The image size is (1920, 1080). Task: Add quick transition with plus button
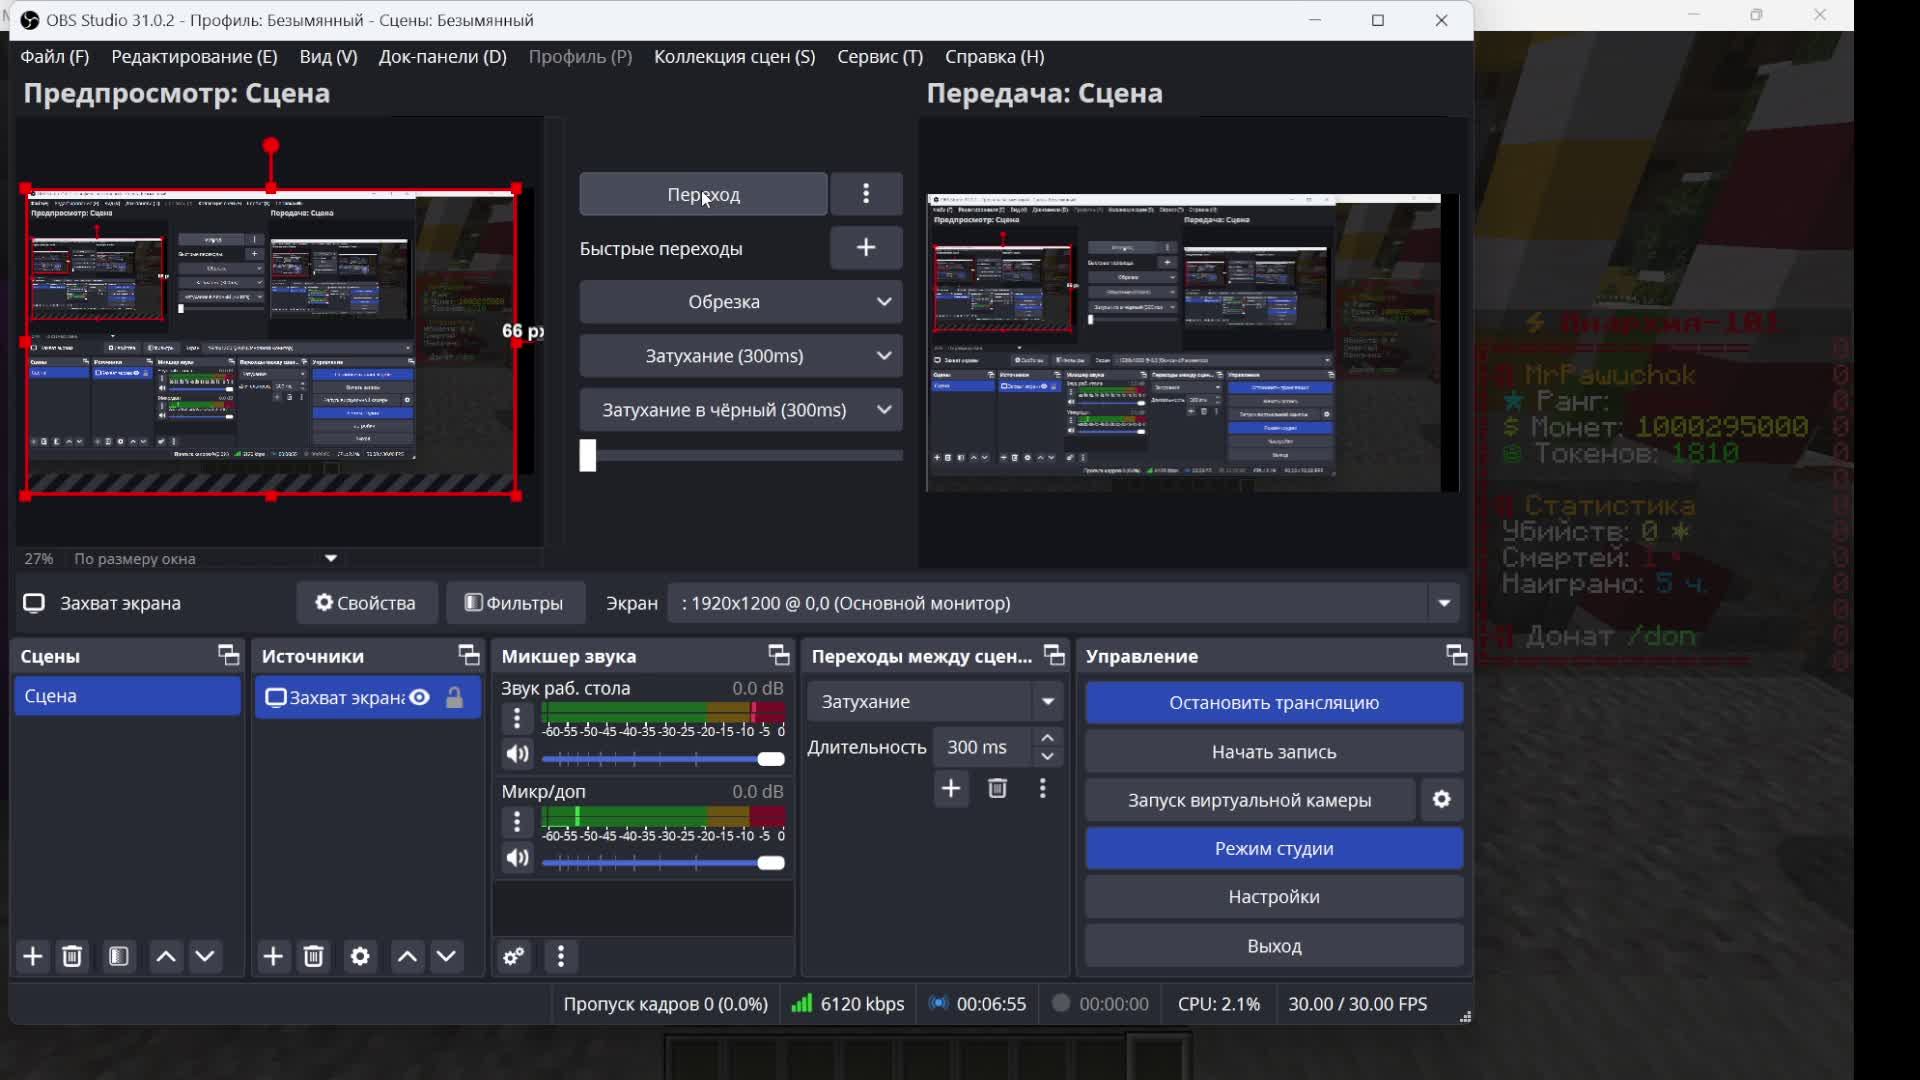click(866, 248)
